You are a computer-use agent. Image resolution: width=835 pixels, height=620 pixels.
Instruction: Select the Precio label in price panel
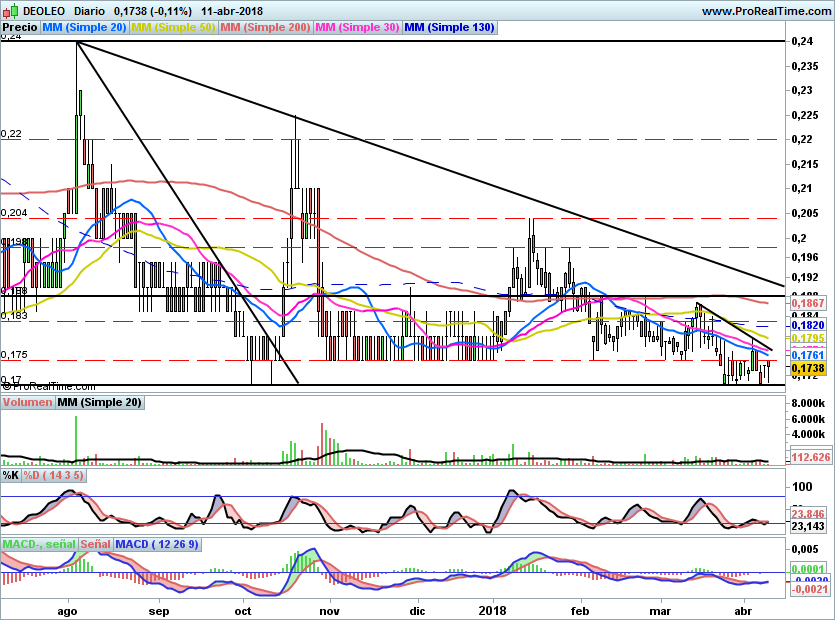(20, 27)
